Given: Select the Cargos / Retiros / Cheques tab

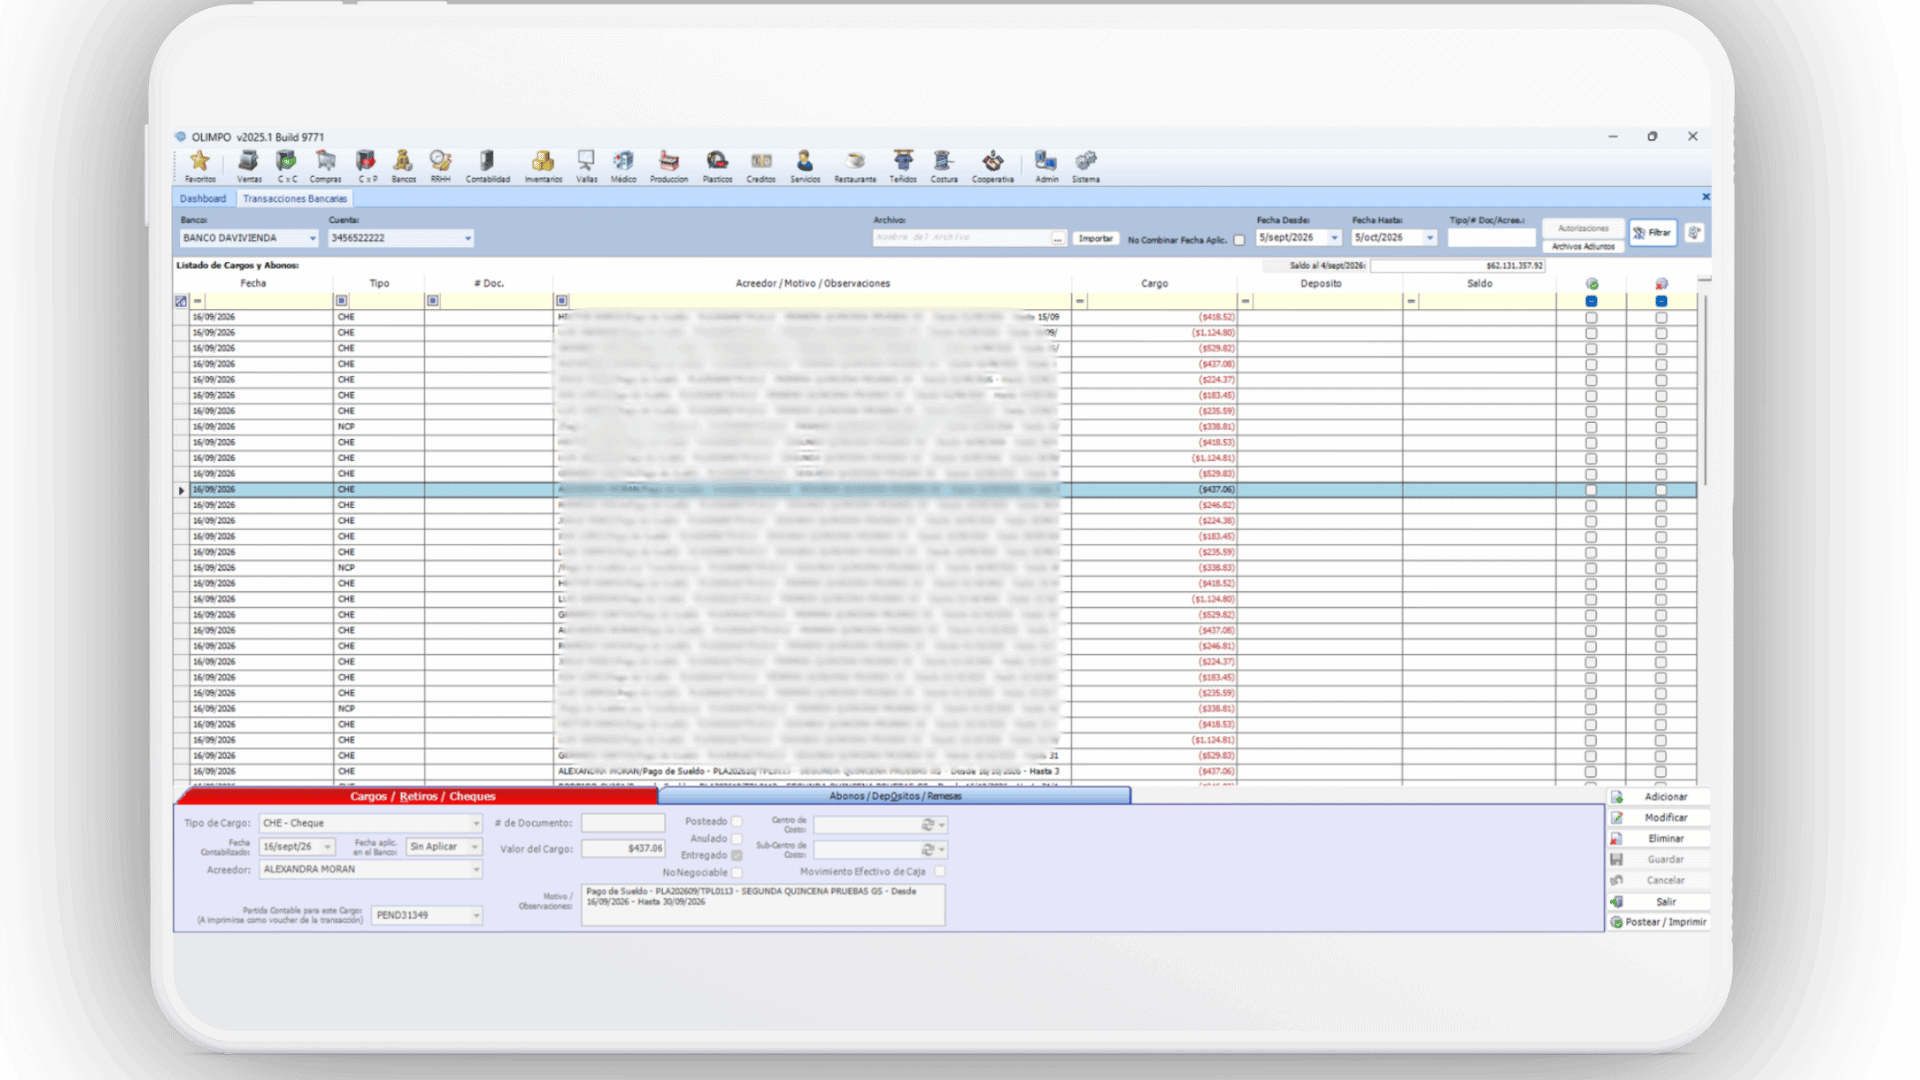Looking at the screenshot, I should click(422, 796).
